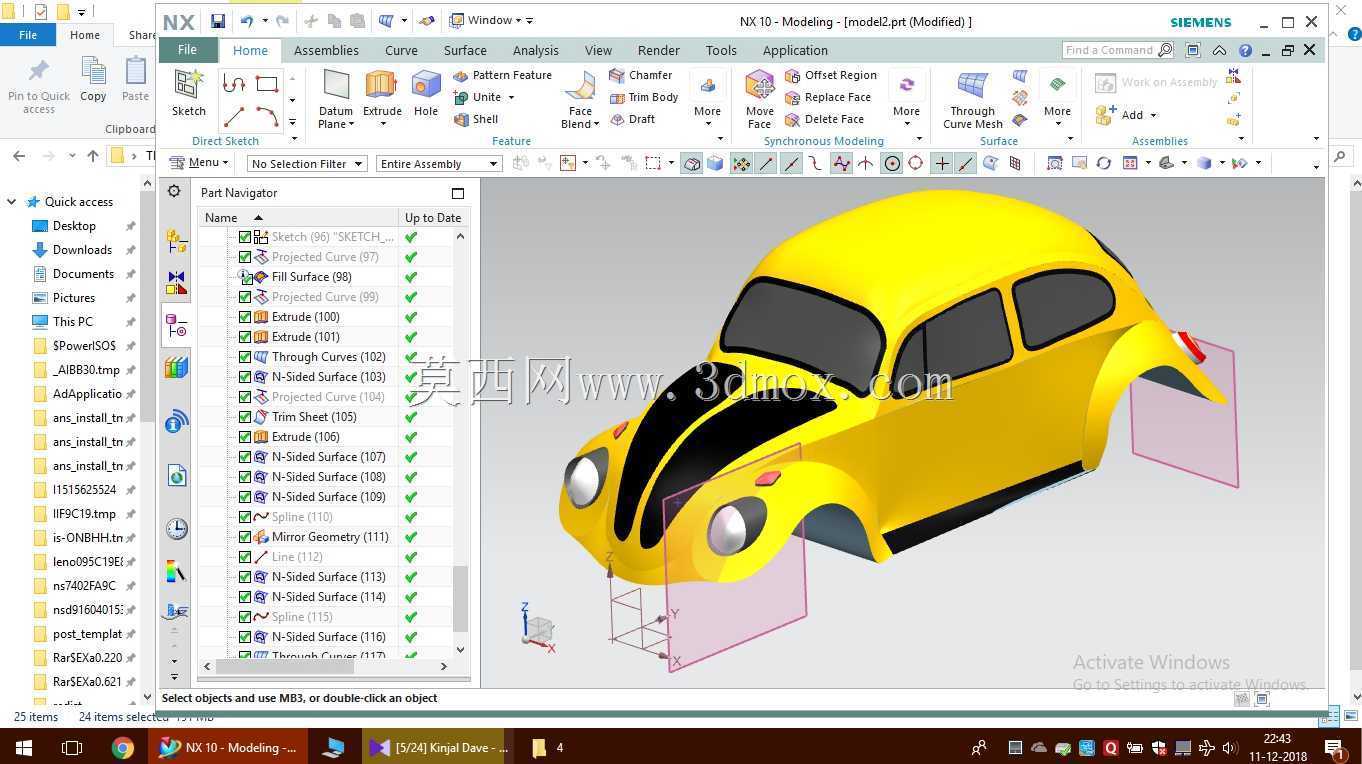Uncheck the Extrude (100) feature checkbox
The image size is (1362, 764).
pos(245,317)
